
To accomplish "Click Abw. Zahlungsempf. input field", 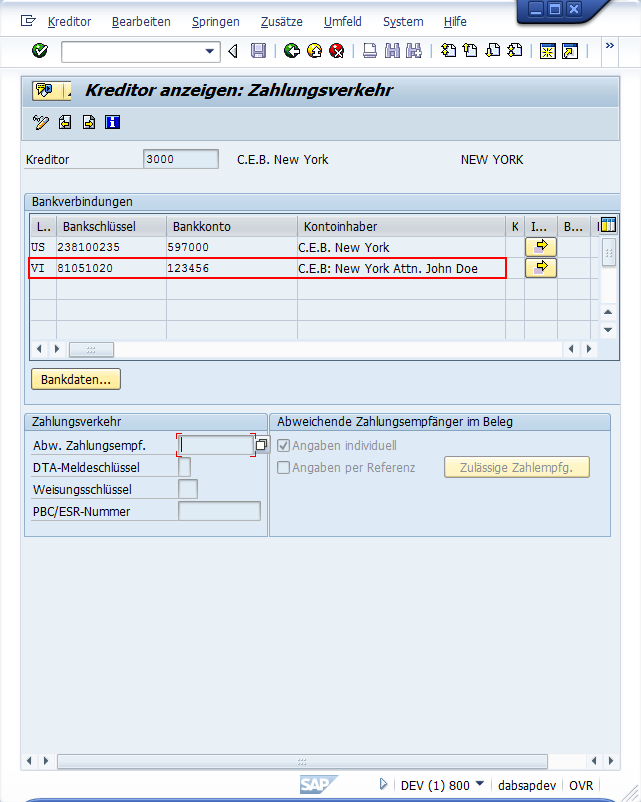I will point(216,445).
